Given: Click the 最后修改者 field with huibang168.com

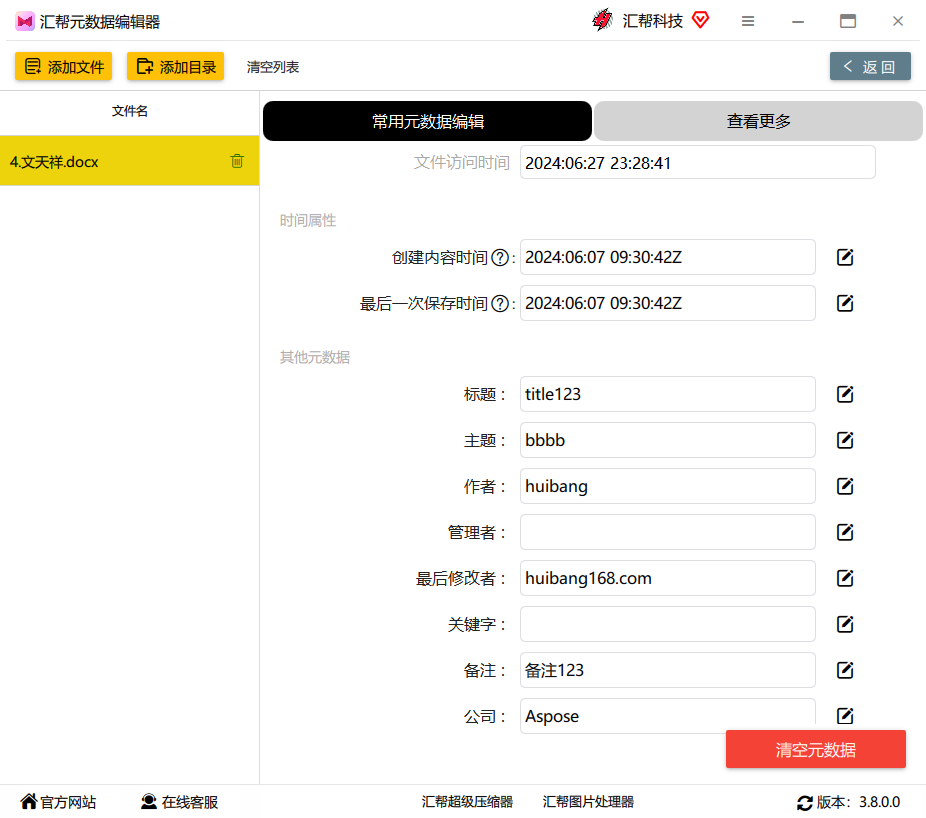Looking at the screenshot, I should pyautogui.click(x=667, y=578).
